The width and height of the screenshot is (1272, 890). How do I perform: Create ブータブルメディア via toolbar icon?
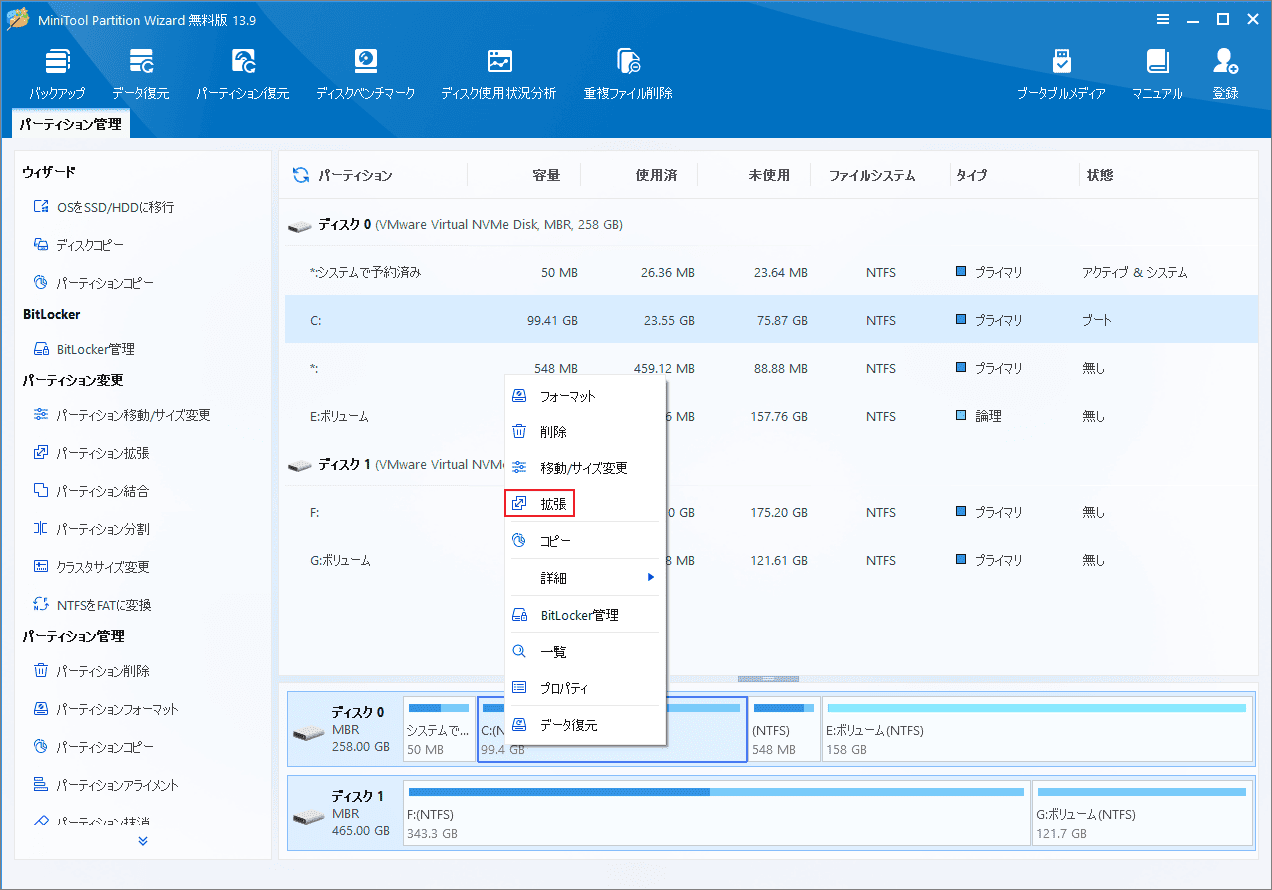1061,74
